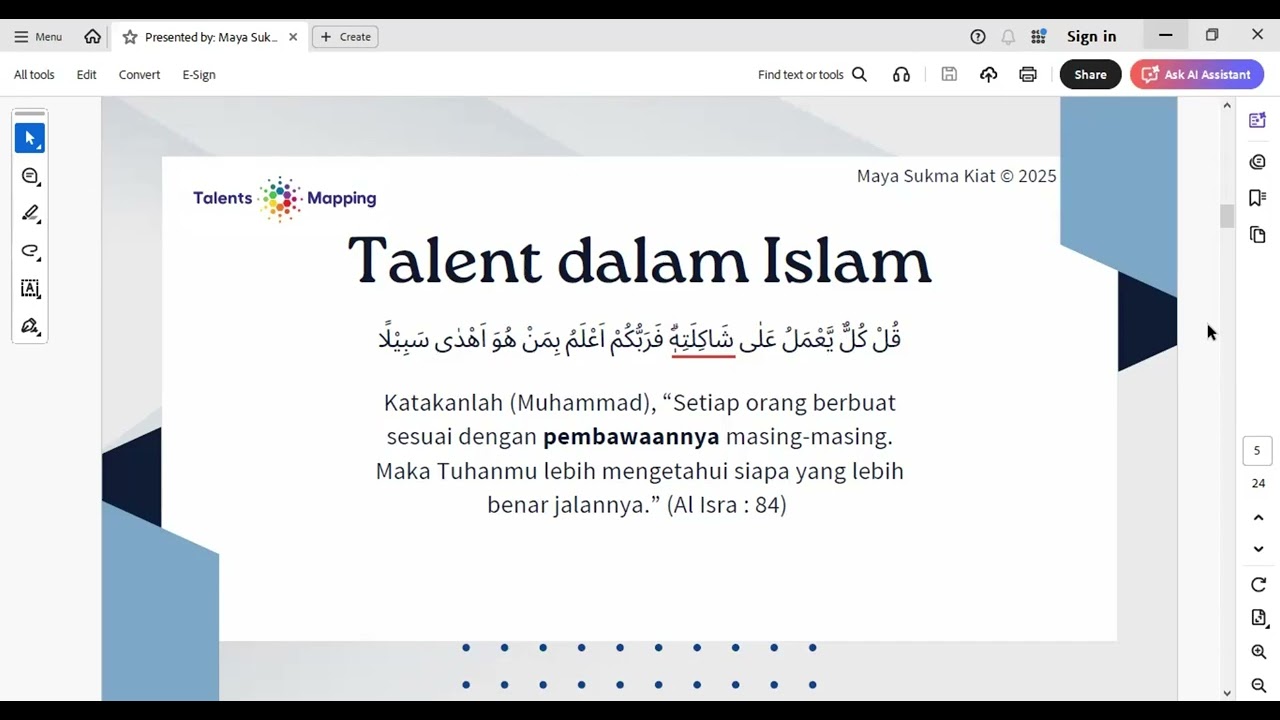The height and width of the screenshot is (720, 1280).
Task: Go to previous page with up chevron
Action: click(1258, 518)
